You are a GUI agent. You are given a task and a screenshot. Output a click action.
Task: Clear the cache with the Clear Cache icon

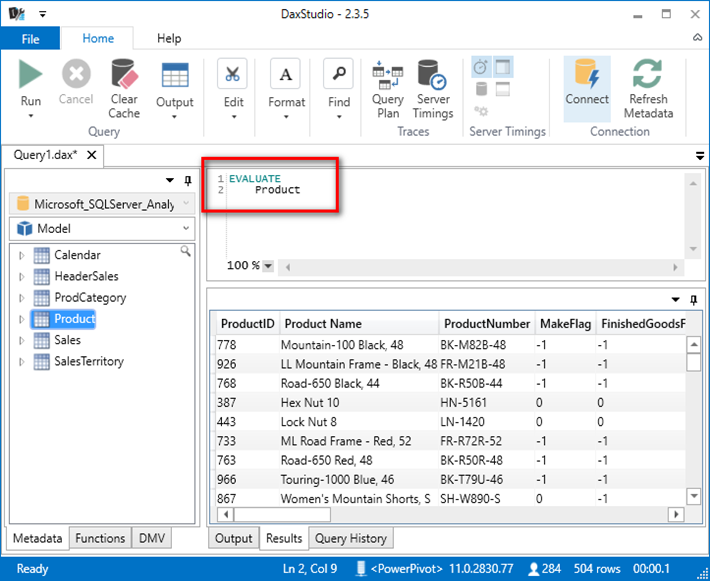tap(124, 73)
